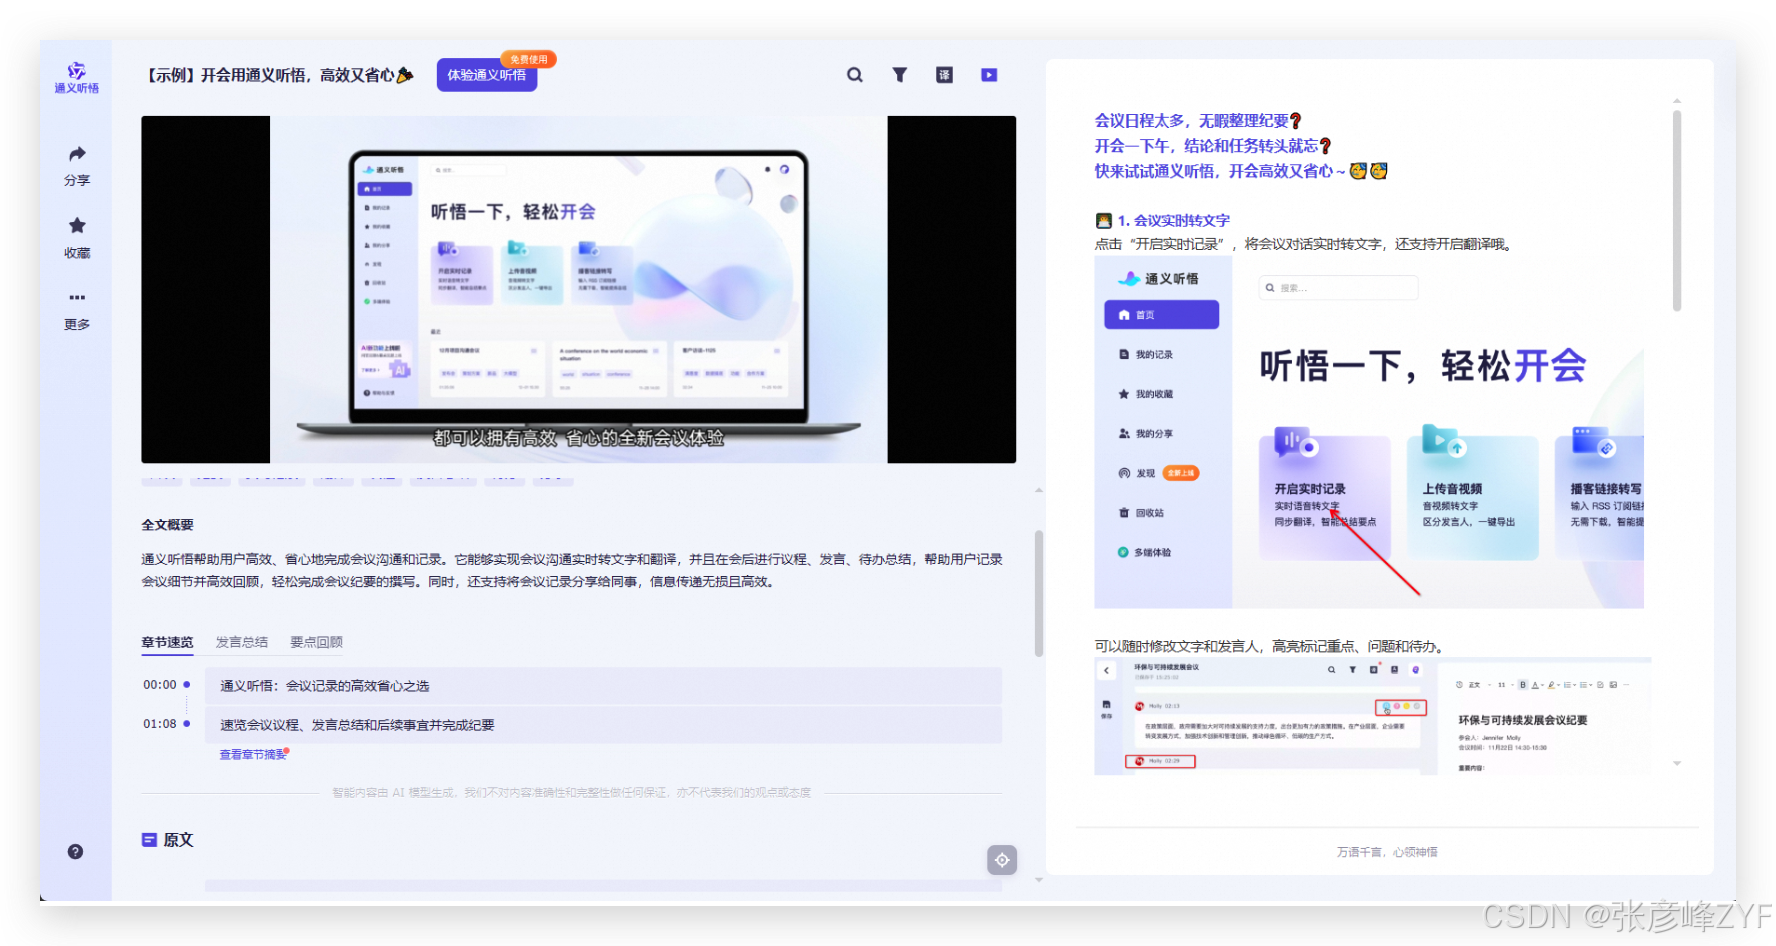Click the 通义听悟 homepage screenshot in notes
This screenshot has height=946, width=1776.
1369,433
